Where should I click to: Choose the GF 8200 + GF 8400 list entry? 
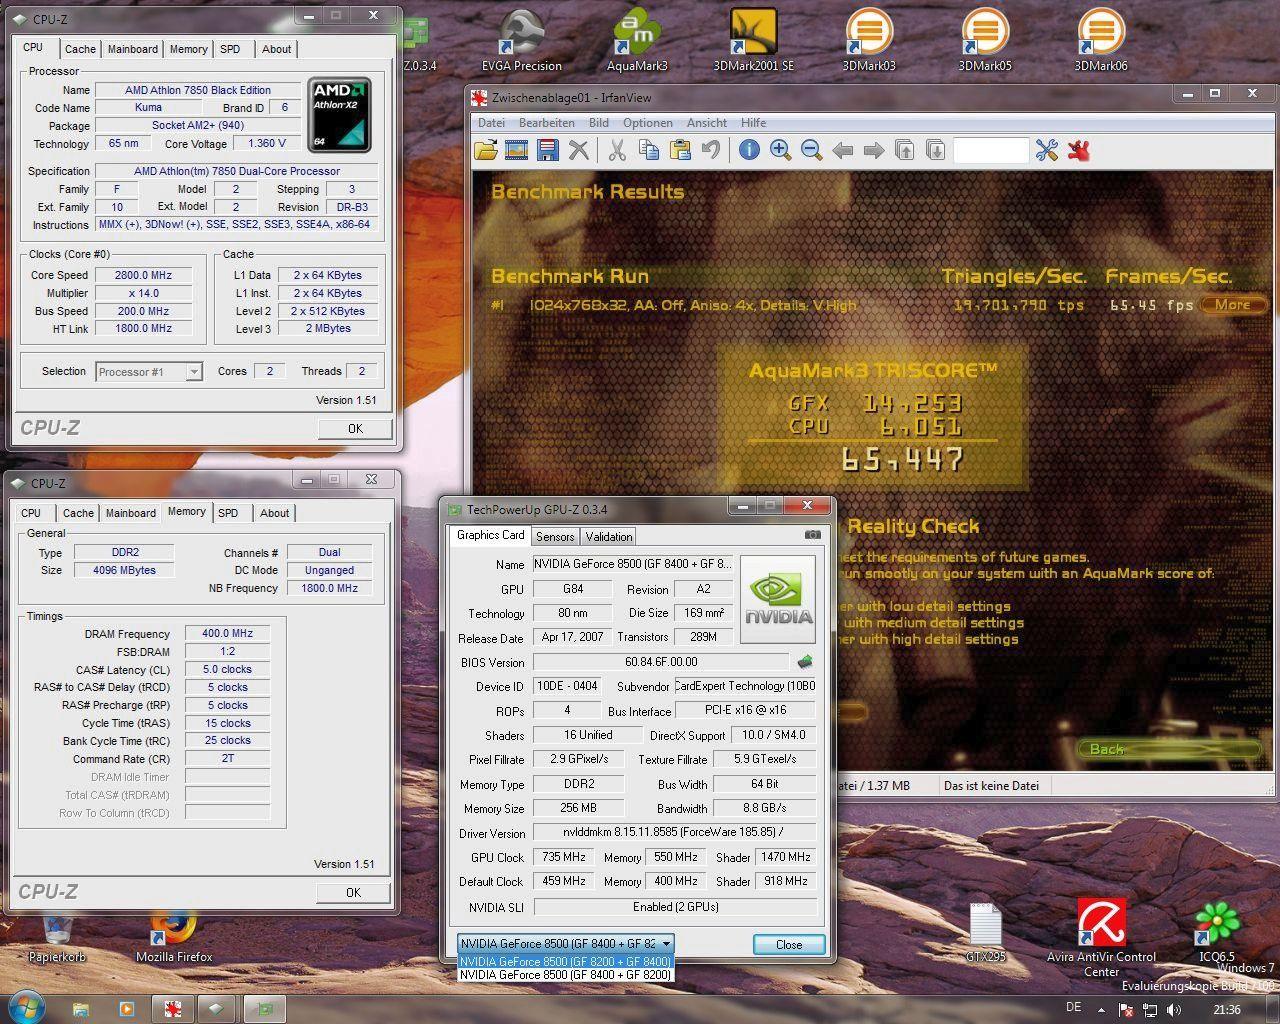tap(566, 961)
